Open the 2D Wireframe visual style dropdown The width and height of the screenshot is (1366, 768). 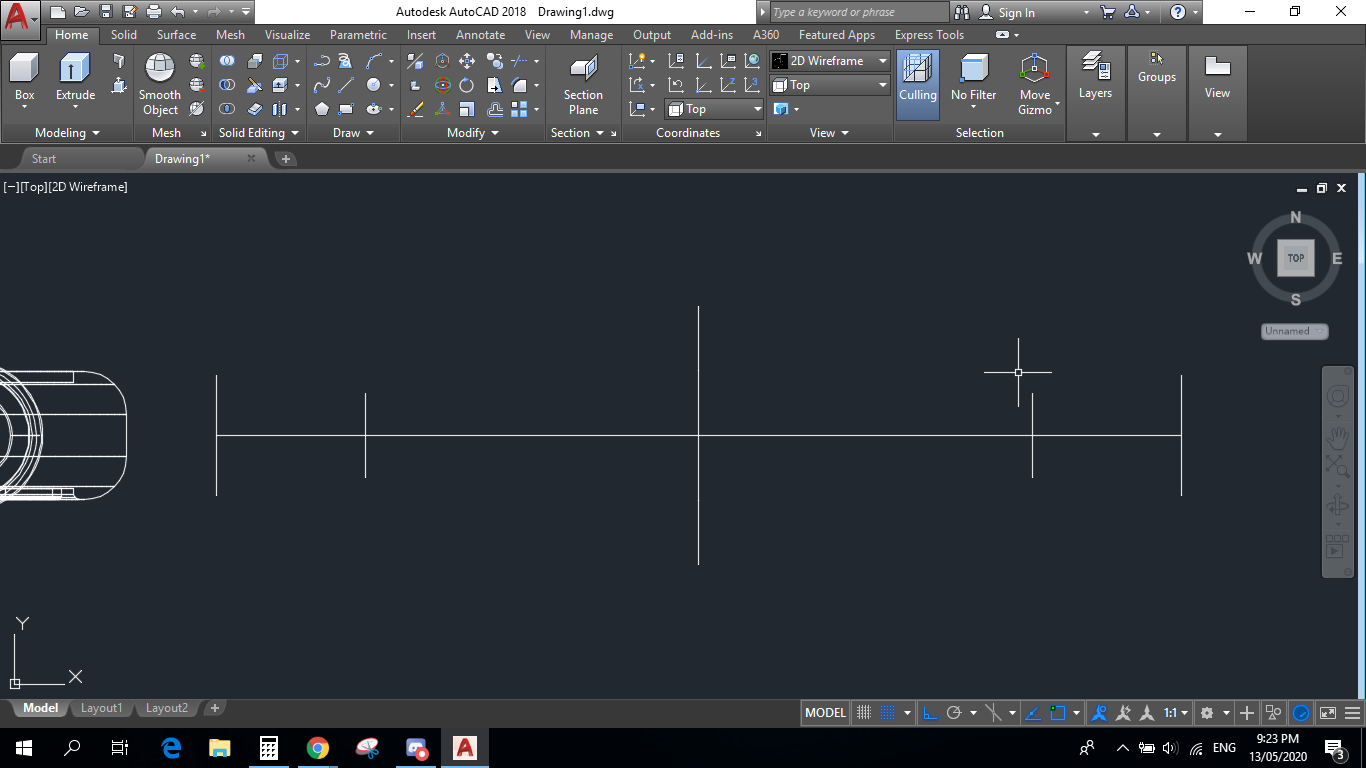(x=830, y=61)
